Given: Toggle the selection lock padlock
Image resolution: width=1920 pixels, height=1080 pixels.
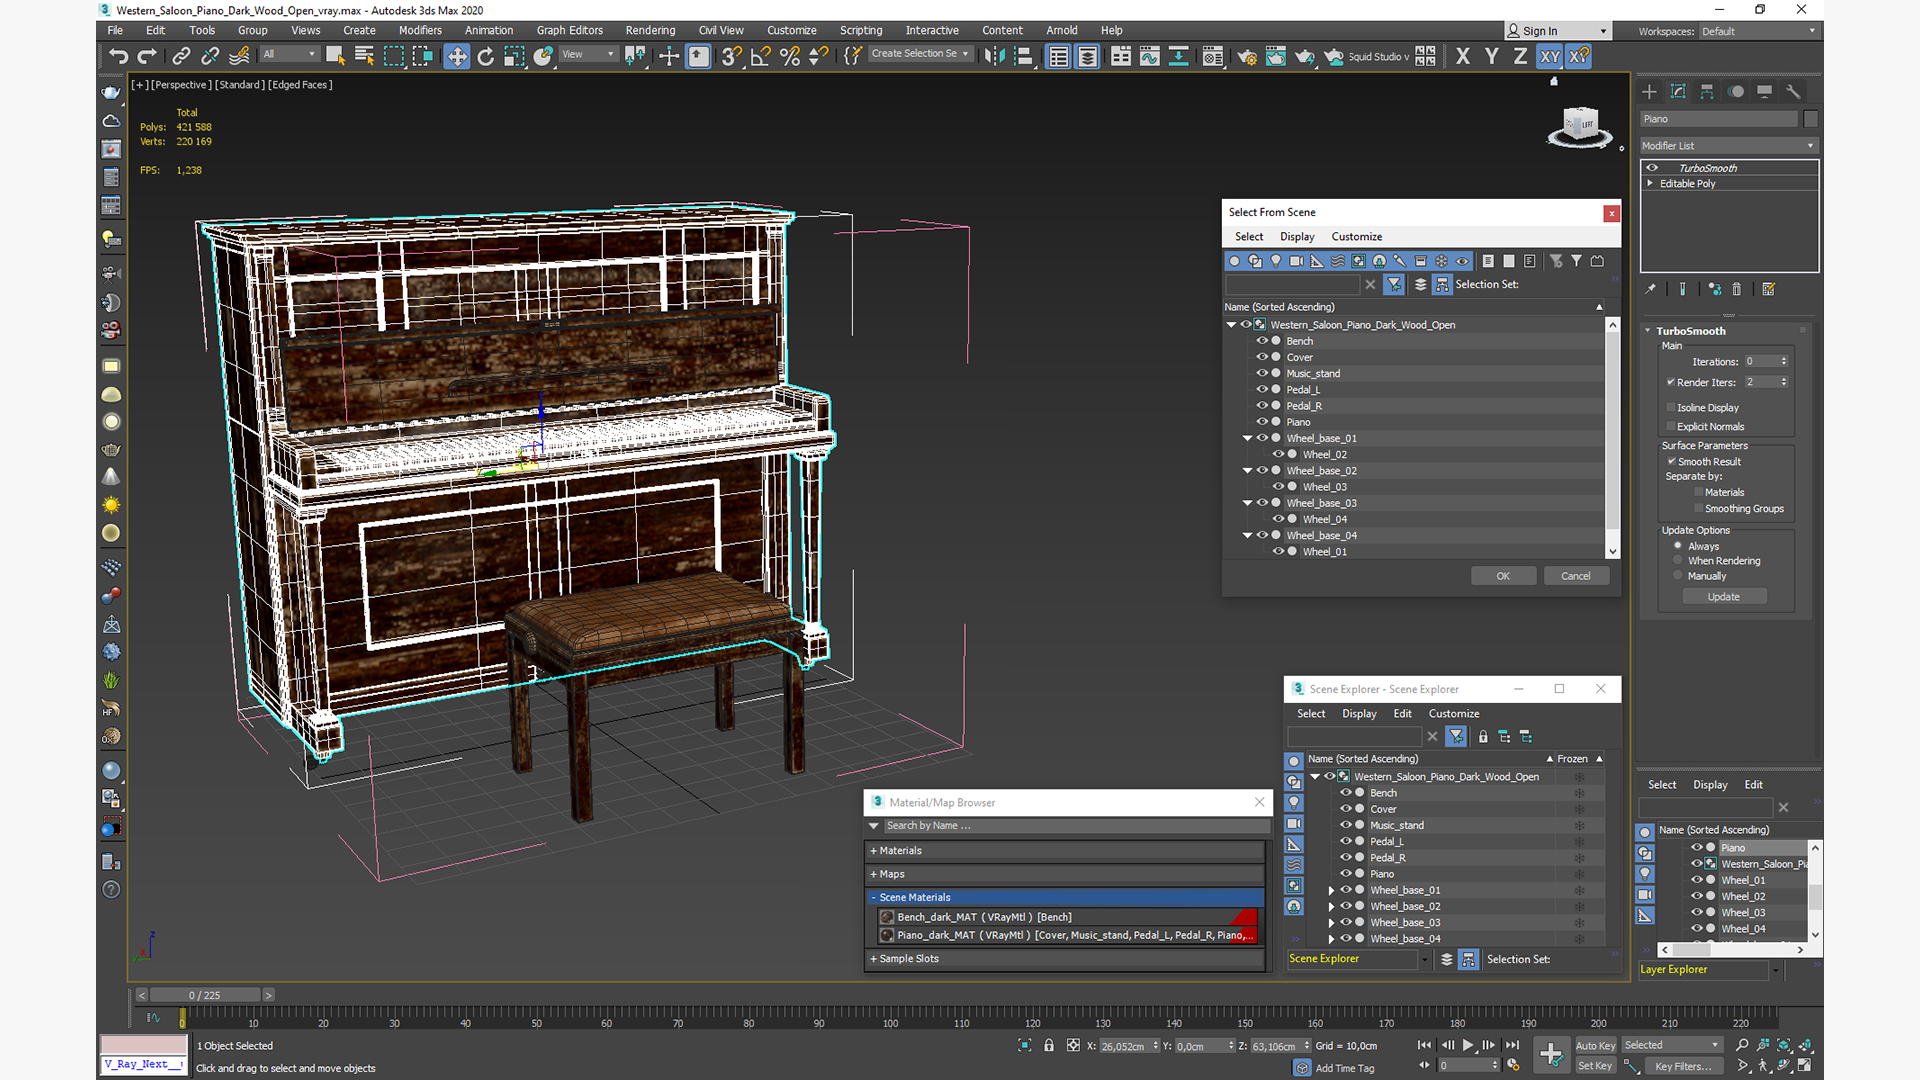Looking at the screenshot, I should (1049, 1045).
